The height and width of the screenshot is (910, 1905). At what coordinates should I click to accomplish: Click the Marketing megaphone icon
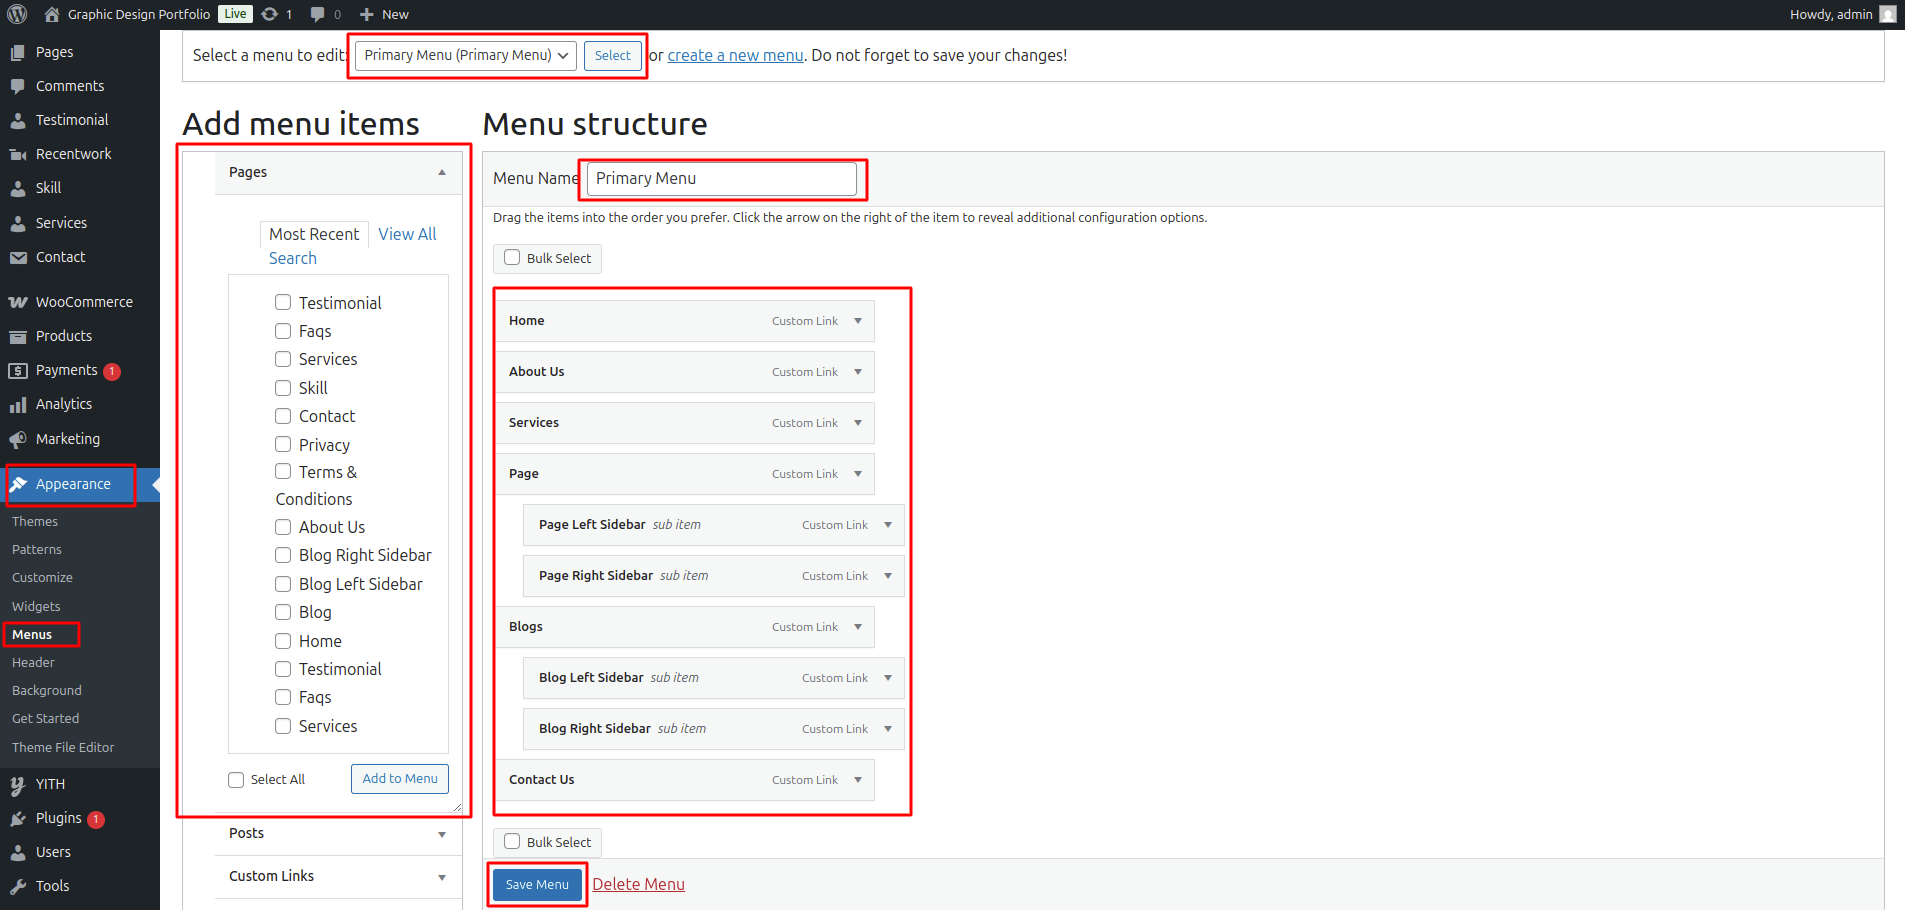[x=18, y=439]
